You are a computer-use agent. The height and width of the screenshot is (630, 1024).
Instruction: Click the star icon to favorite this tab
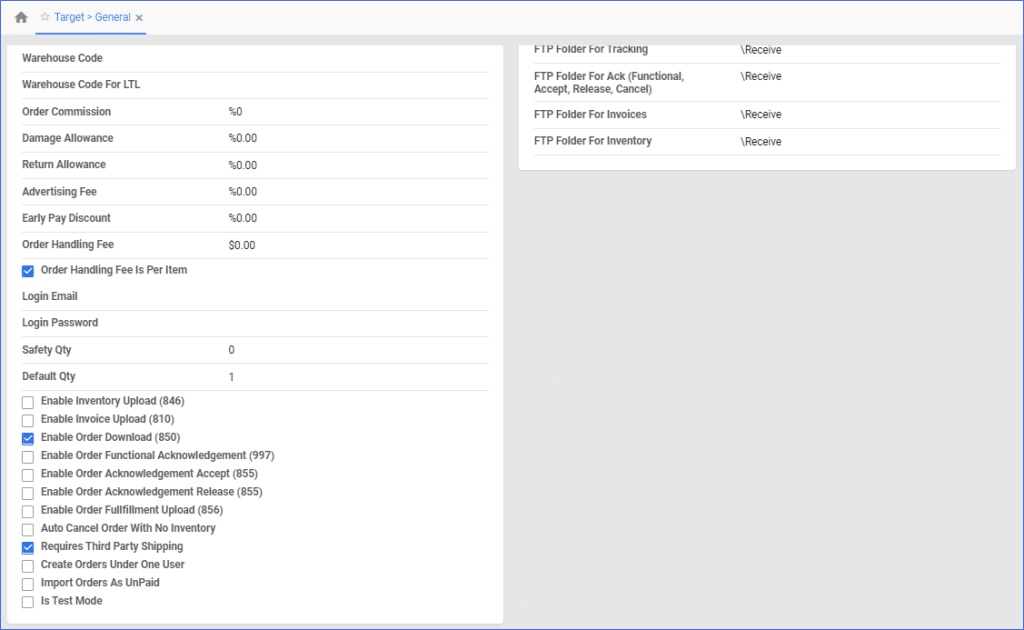coord(43,17)
